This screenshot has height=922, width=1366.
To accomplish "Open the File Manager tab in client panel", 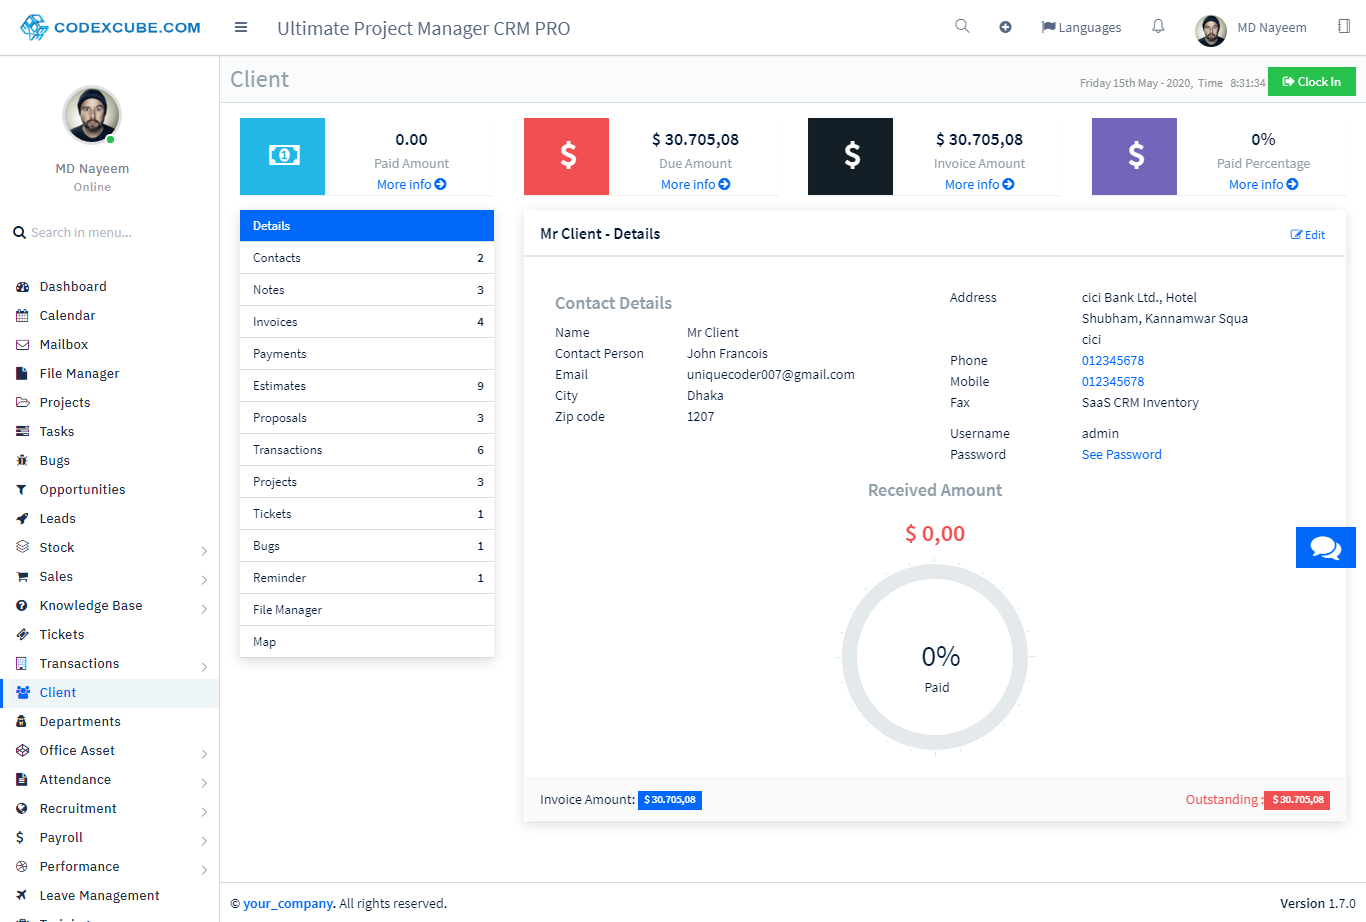I will pyautogui.click(x=367, y=610).
